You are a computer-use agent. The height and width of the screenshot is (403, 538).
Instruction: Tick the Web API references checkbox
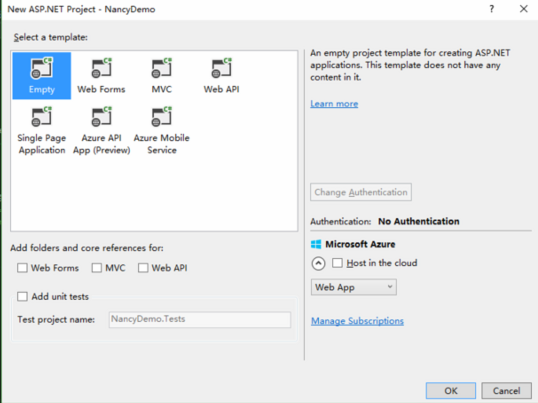point(143,268)
